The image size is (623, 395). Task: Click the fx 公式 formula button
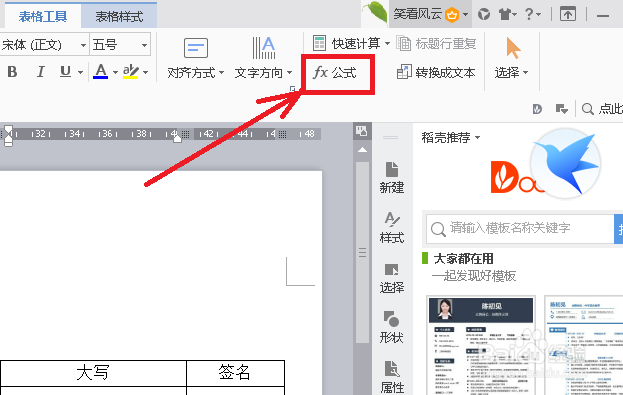pos(335,73)
